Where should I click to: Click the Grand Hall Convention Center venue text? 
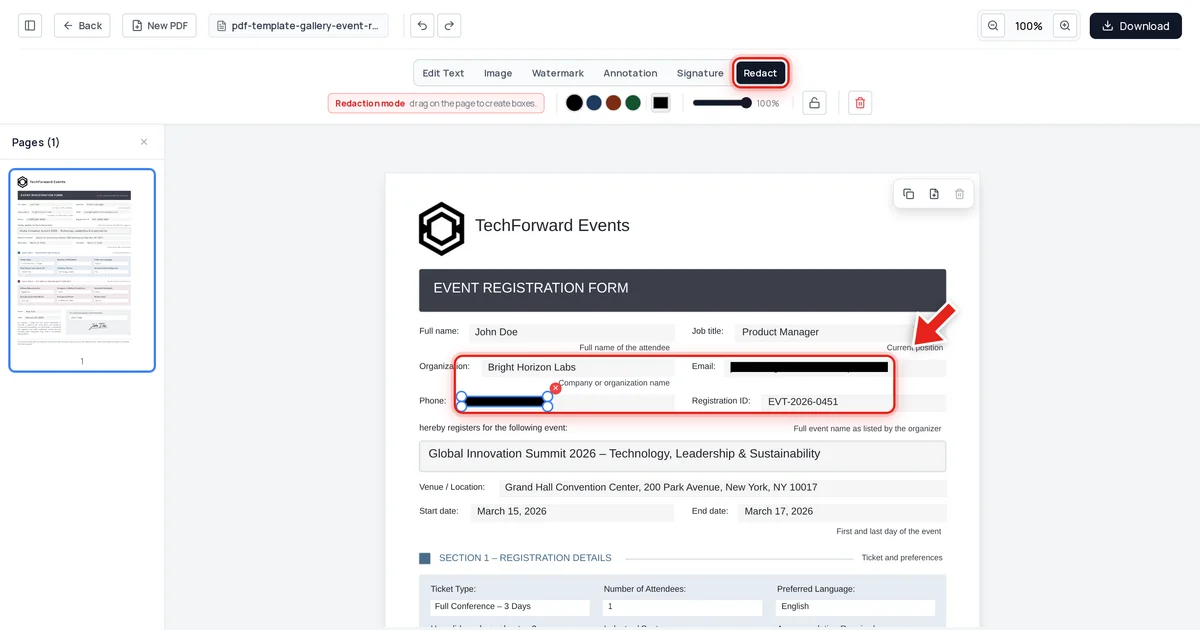(x=661, y=487)
